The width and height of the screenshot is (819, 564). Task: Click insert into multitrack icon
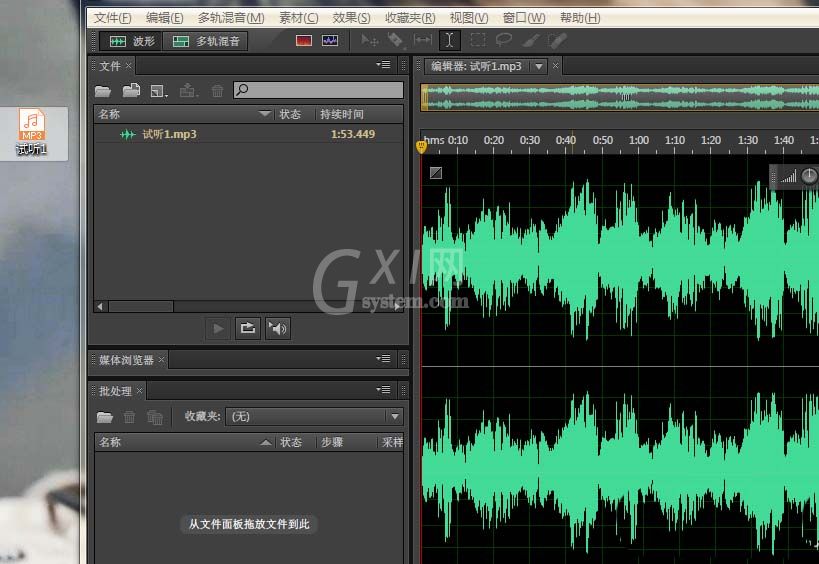(x=188, y=91)
